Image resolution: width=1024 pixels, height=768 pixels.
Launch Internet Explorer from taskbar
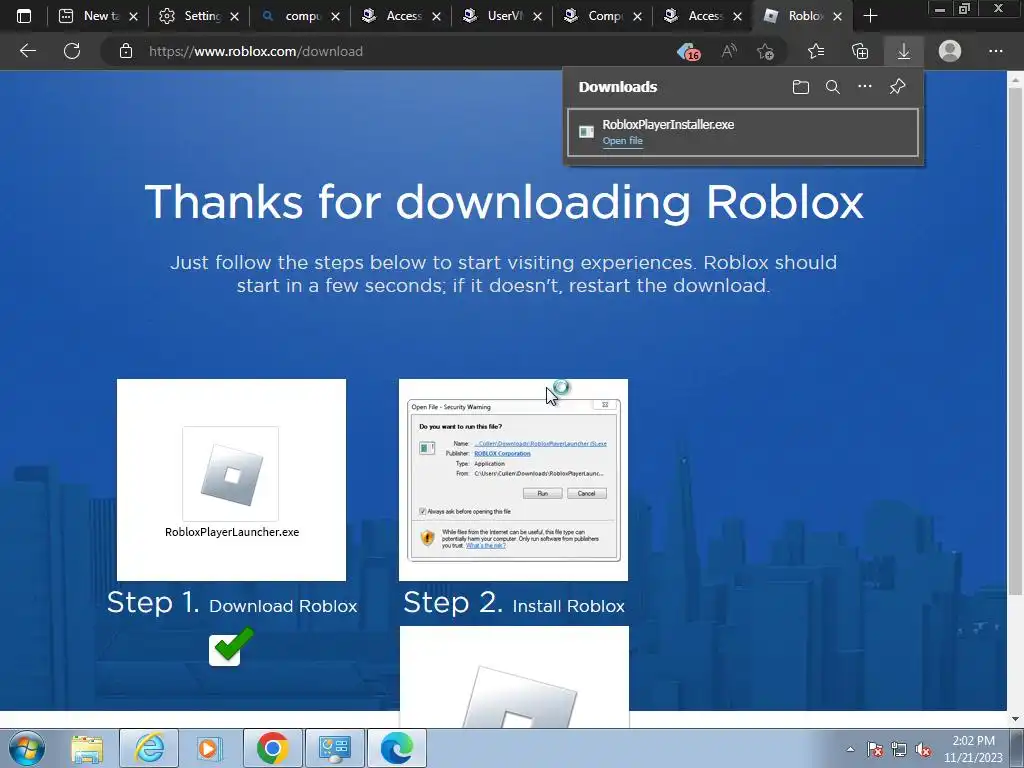(149, 748)
